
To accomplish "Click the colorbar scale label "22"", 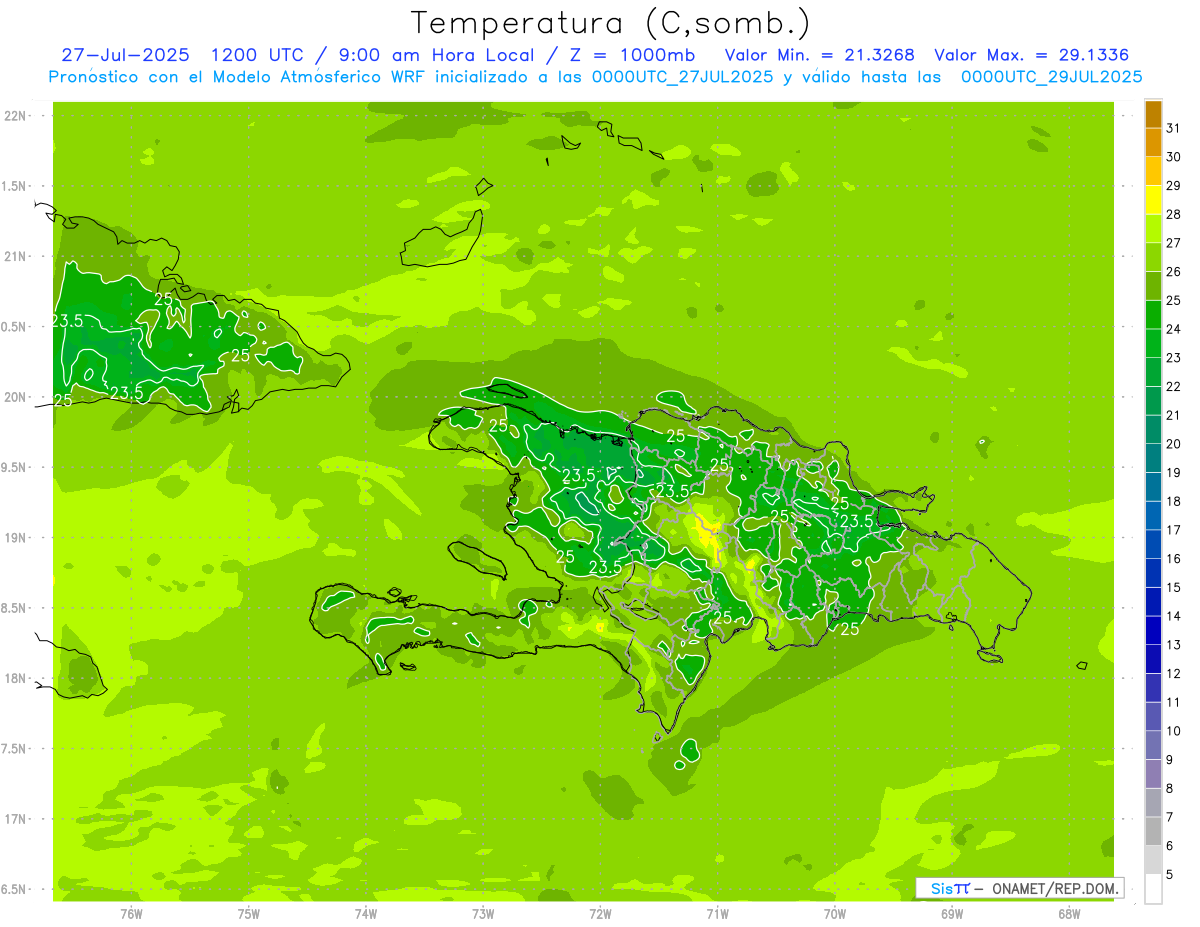I will [x=1174, y=387].
